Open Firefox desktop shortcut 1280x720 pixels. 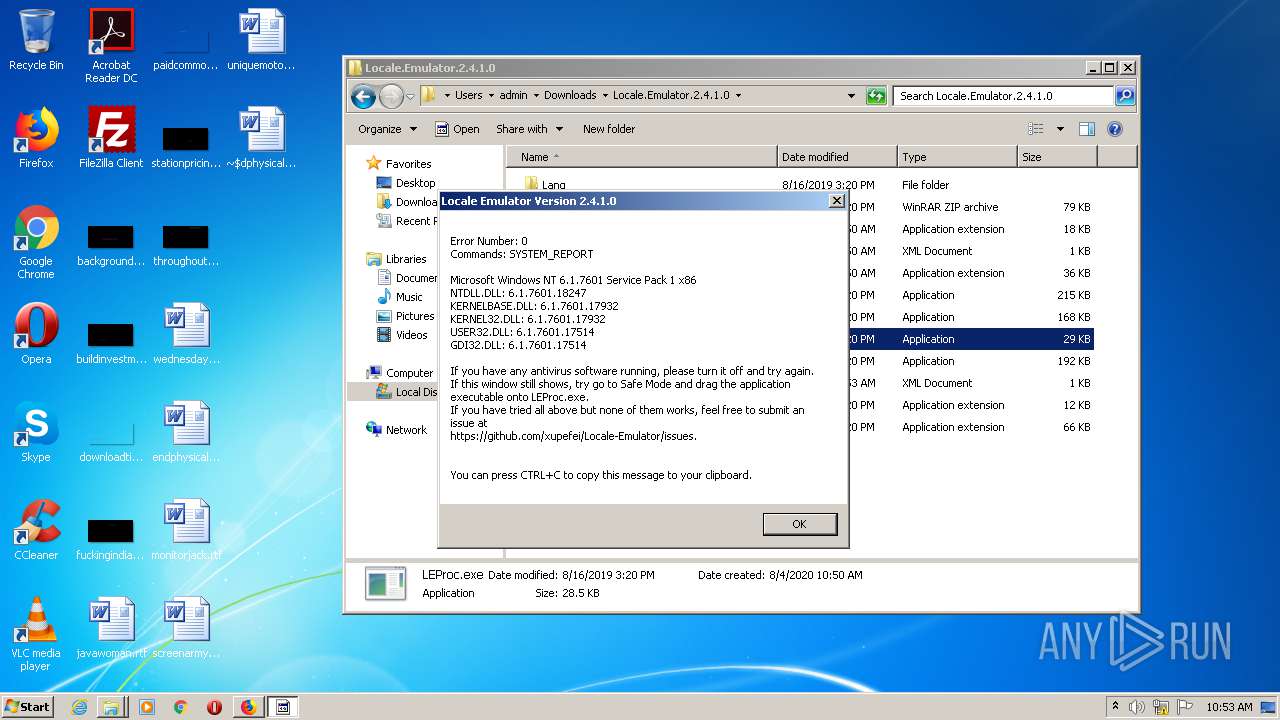tap(36, 137)
